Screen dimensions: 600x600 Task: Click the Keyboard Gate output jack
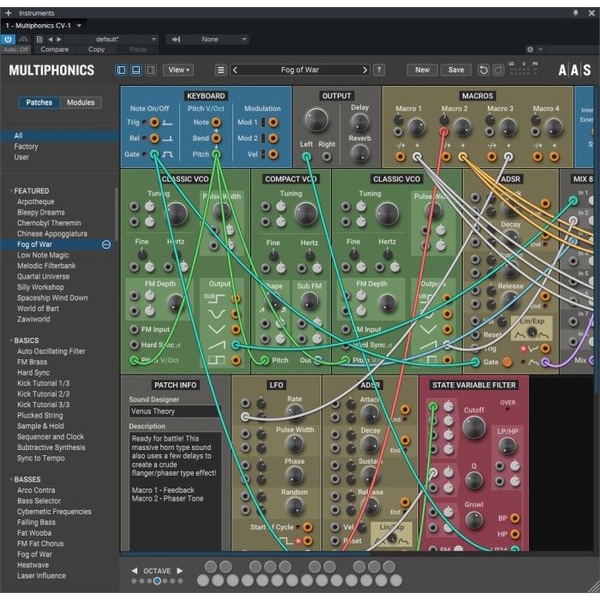coord(154,154)
